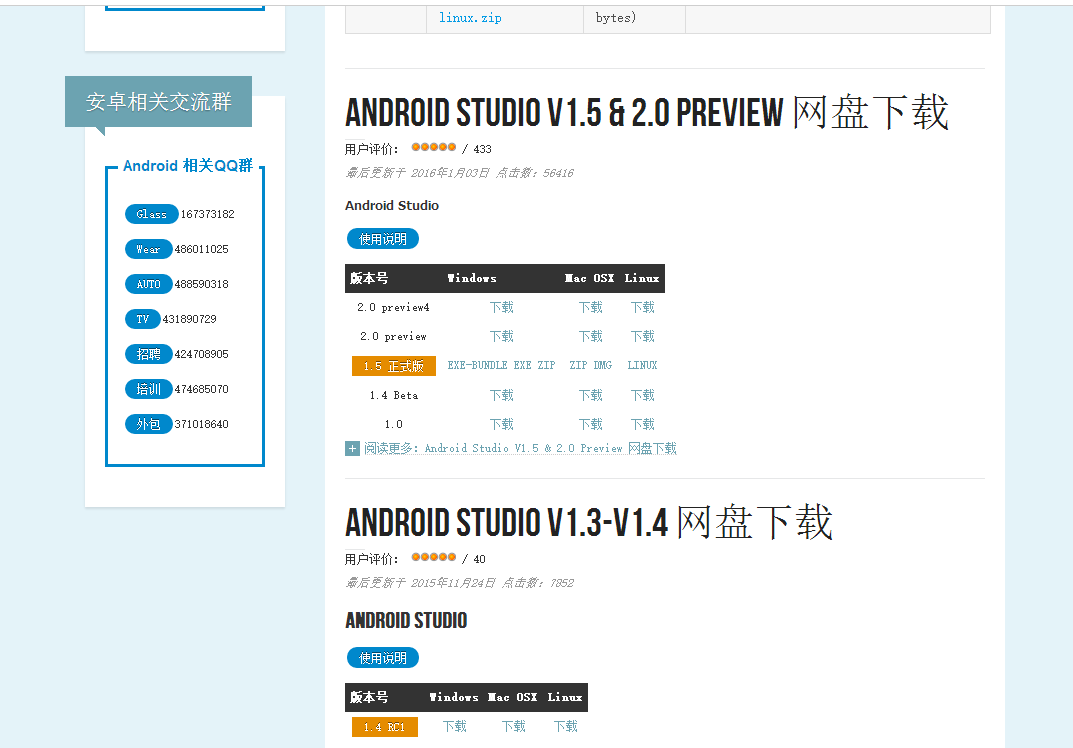Select the QQ number 167373182
1073x748 pixels.
pos(207,214)
